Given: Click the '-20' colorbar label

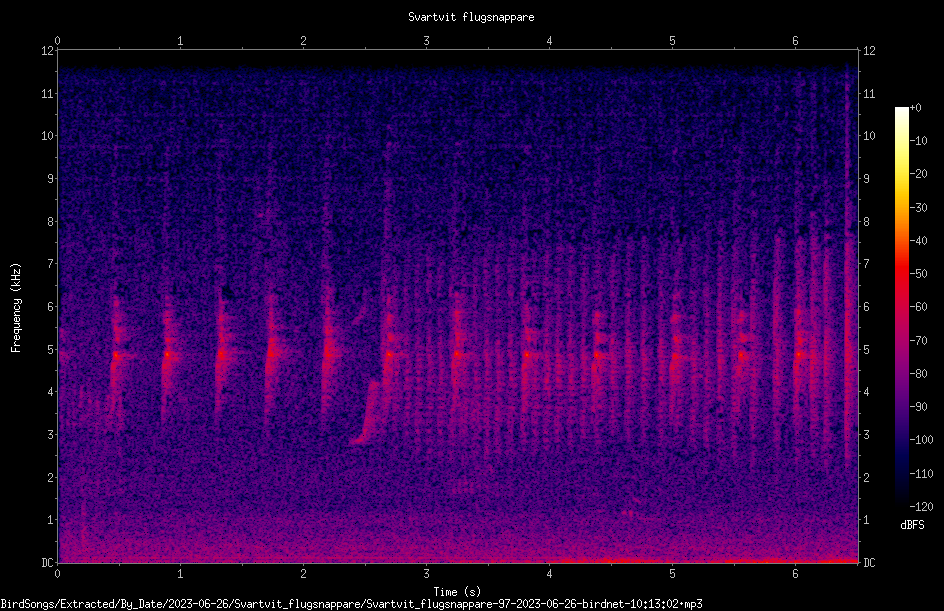Looking at the screenshot, I should 919,174.
